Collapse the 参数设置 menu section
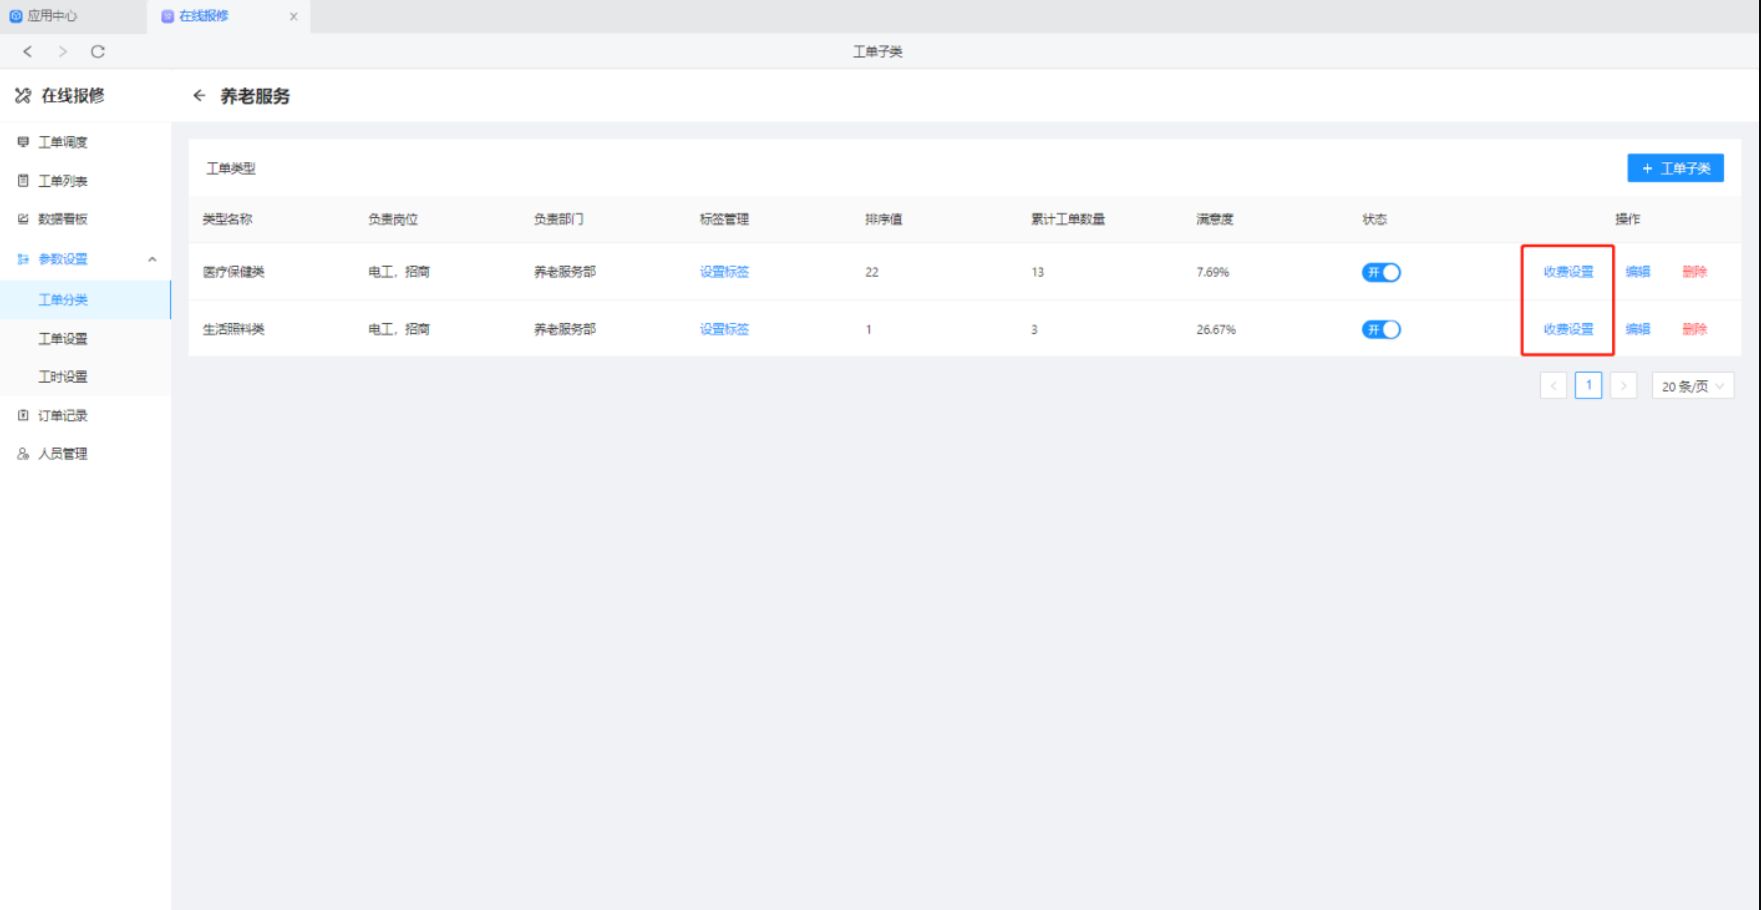Screen dimensions: 1761x910 click(x=152, y=260)
